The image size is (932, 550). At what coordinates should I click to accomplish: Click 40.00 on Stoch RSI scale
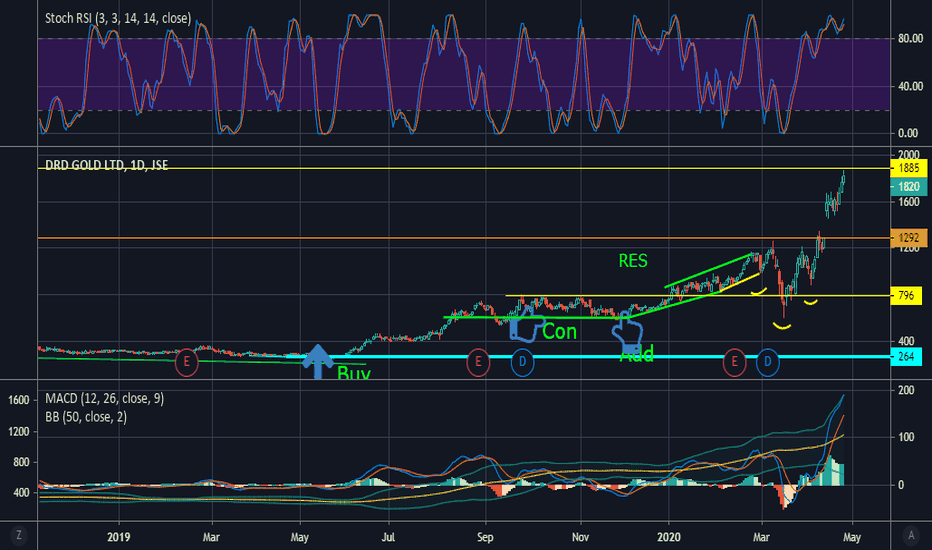click(x=911, y=86)
